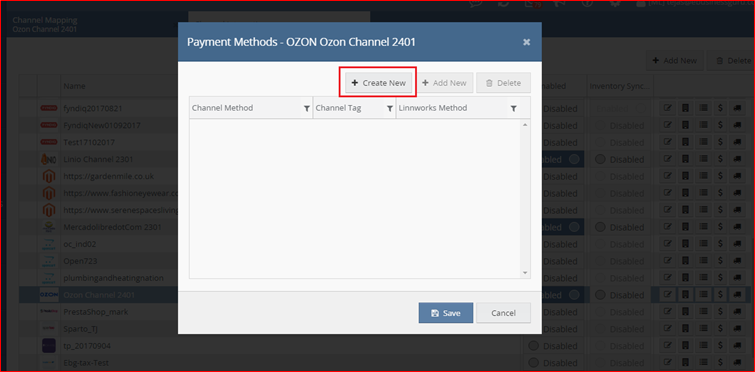755x372 pixels.
Task: Open building icon for PrestaShop_mark row
Action: (685, 312)
